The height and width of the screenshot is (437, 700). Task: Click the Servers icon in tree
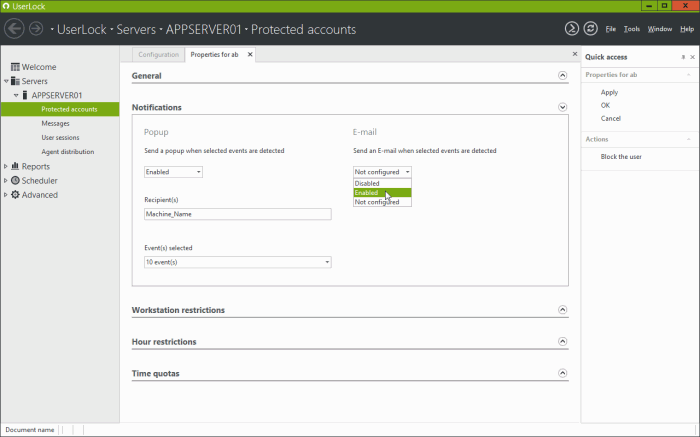pos(15,81)
